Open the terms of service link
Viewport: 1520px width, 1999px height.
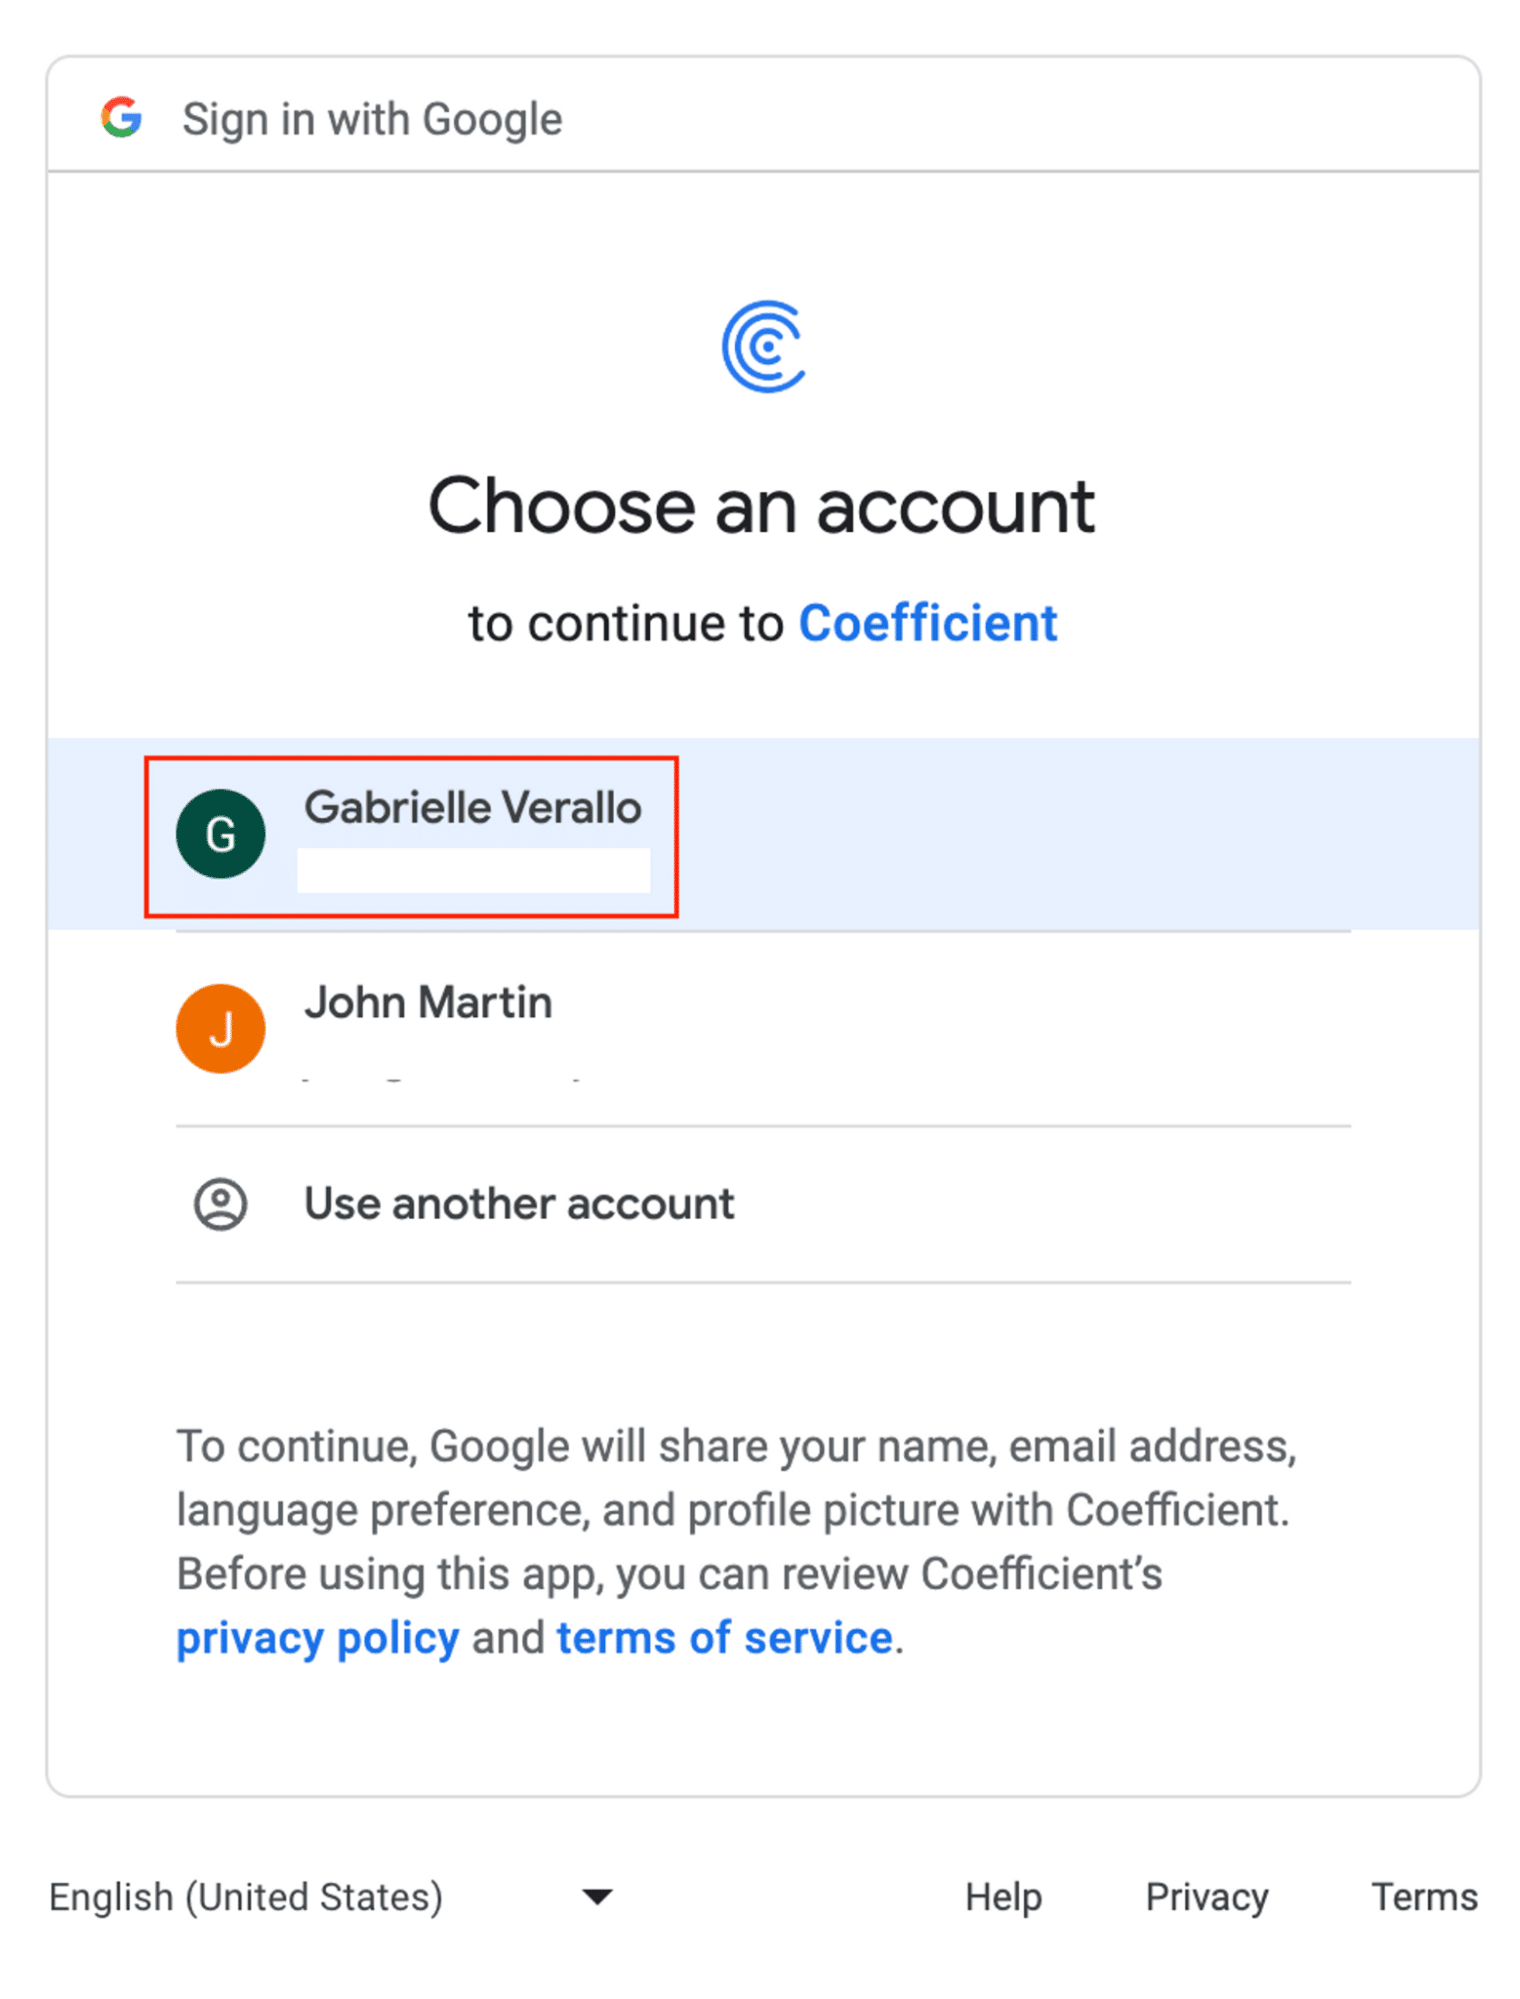tap(724, 1638)
